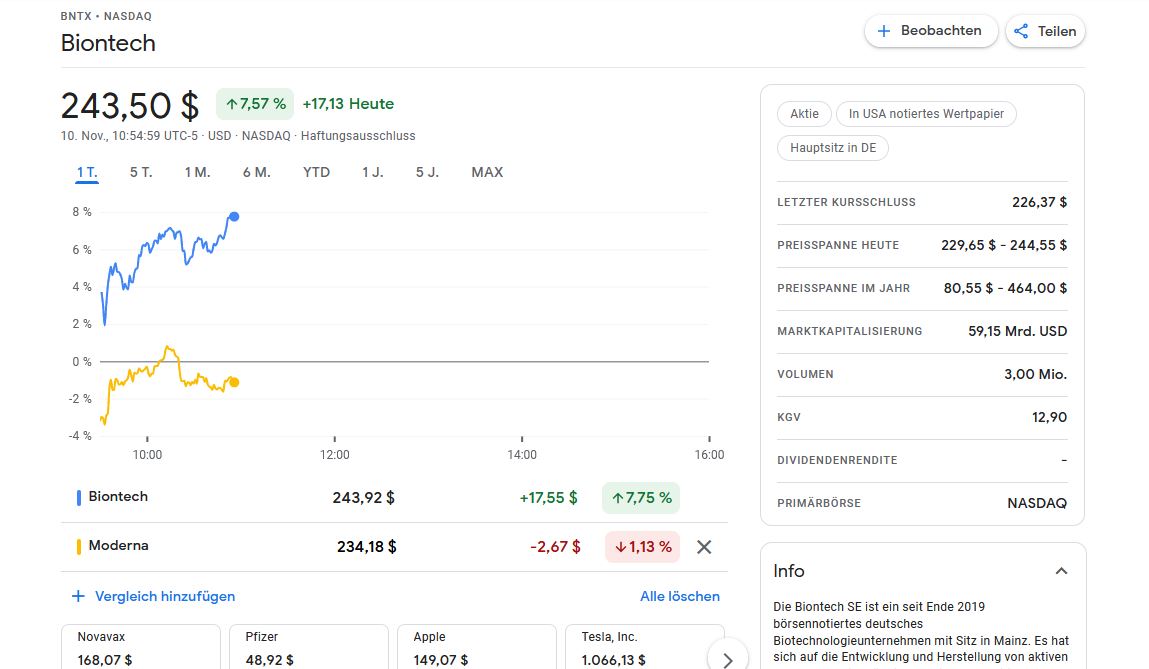Select the YTD time range
The width and height of the screenshot is (1149, 669).
(316, 172)
